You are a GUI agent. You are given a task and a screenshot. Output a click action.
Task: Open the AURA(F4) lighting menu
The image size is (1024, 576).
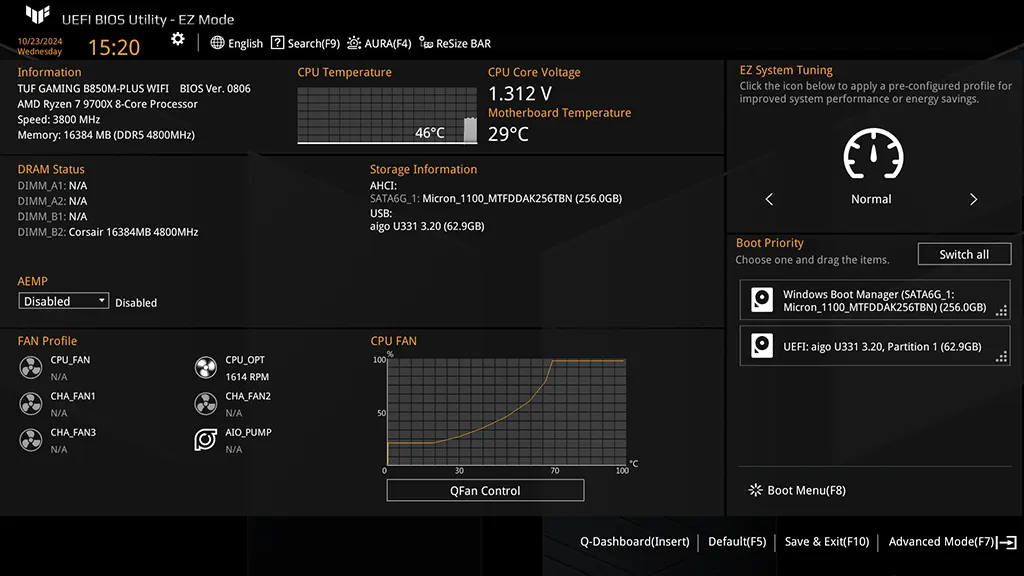click(x=379, y=44)
